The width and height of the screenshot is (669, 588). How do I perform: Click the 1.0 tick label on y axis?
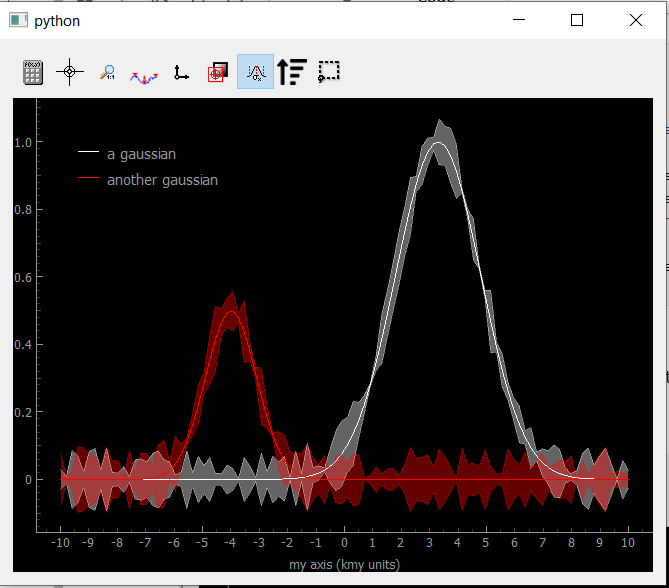pyautogui.click(x=23, y=143)
